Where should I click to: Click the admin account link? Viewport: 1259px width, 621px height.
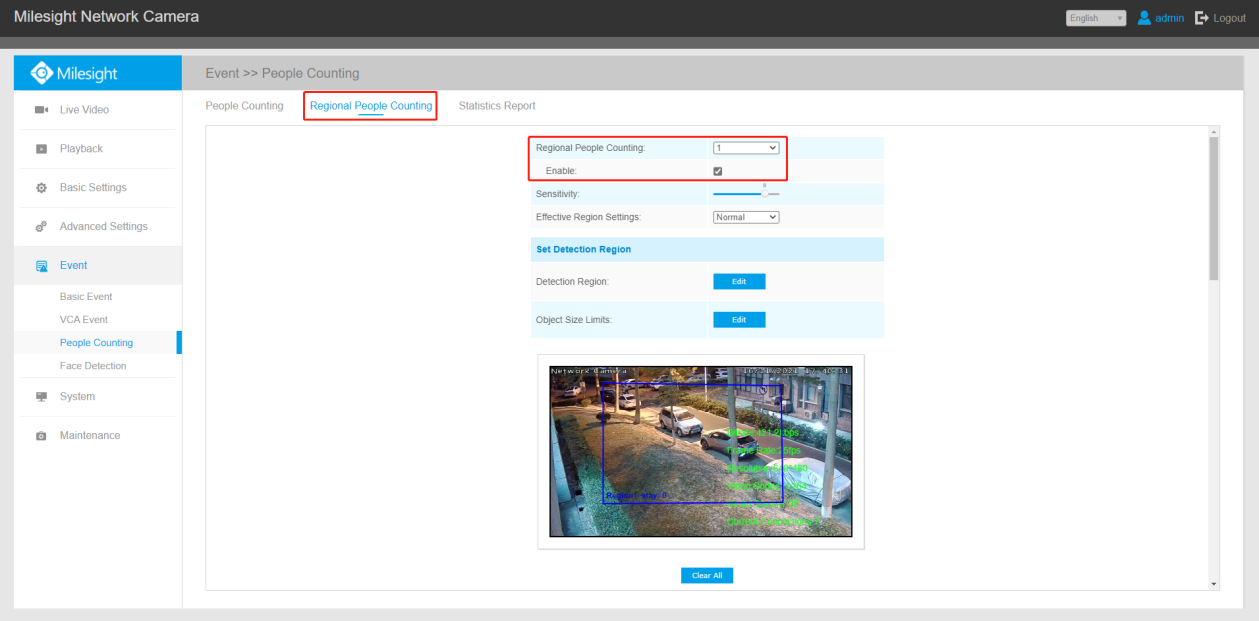click(1169, 18)
